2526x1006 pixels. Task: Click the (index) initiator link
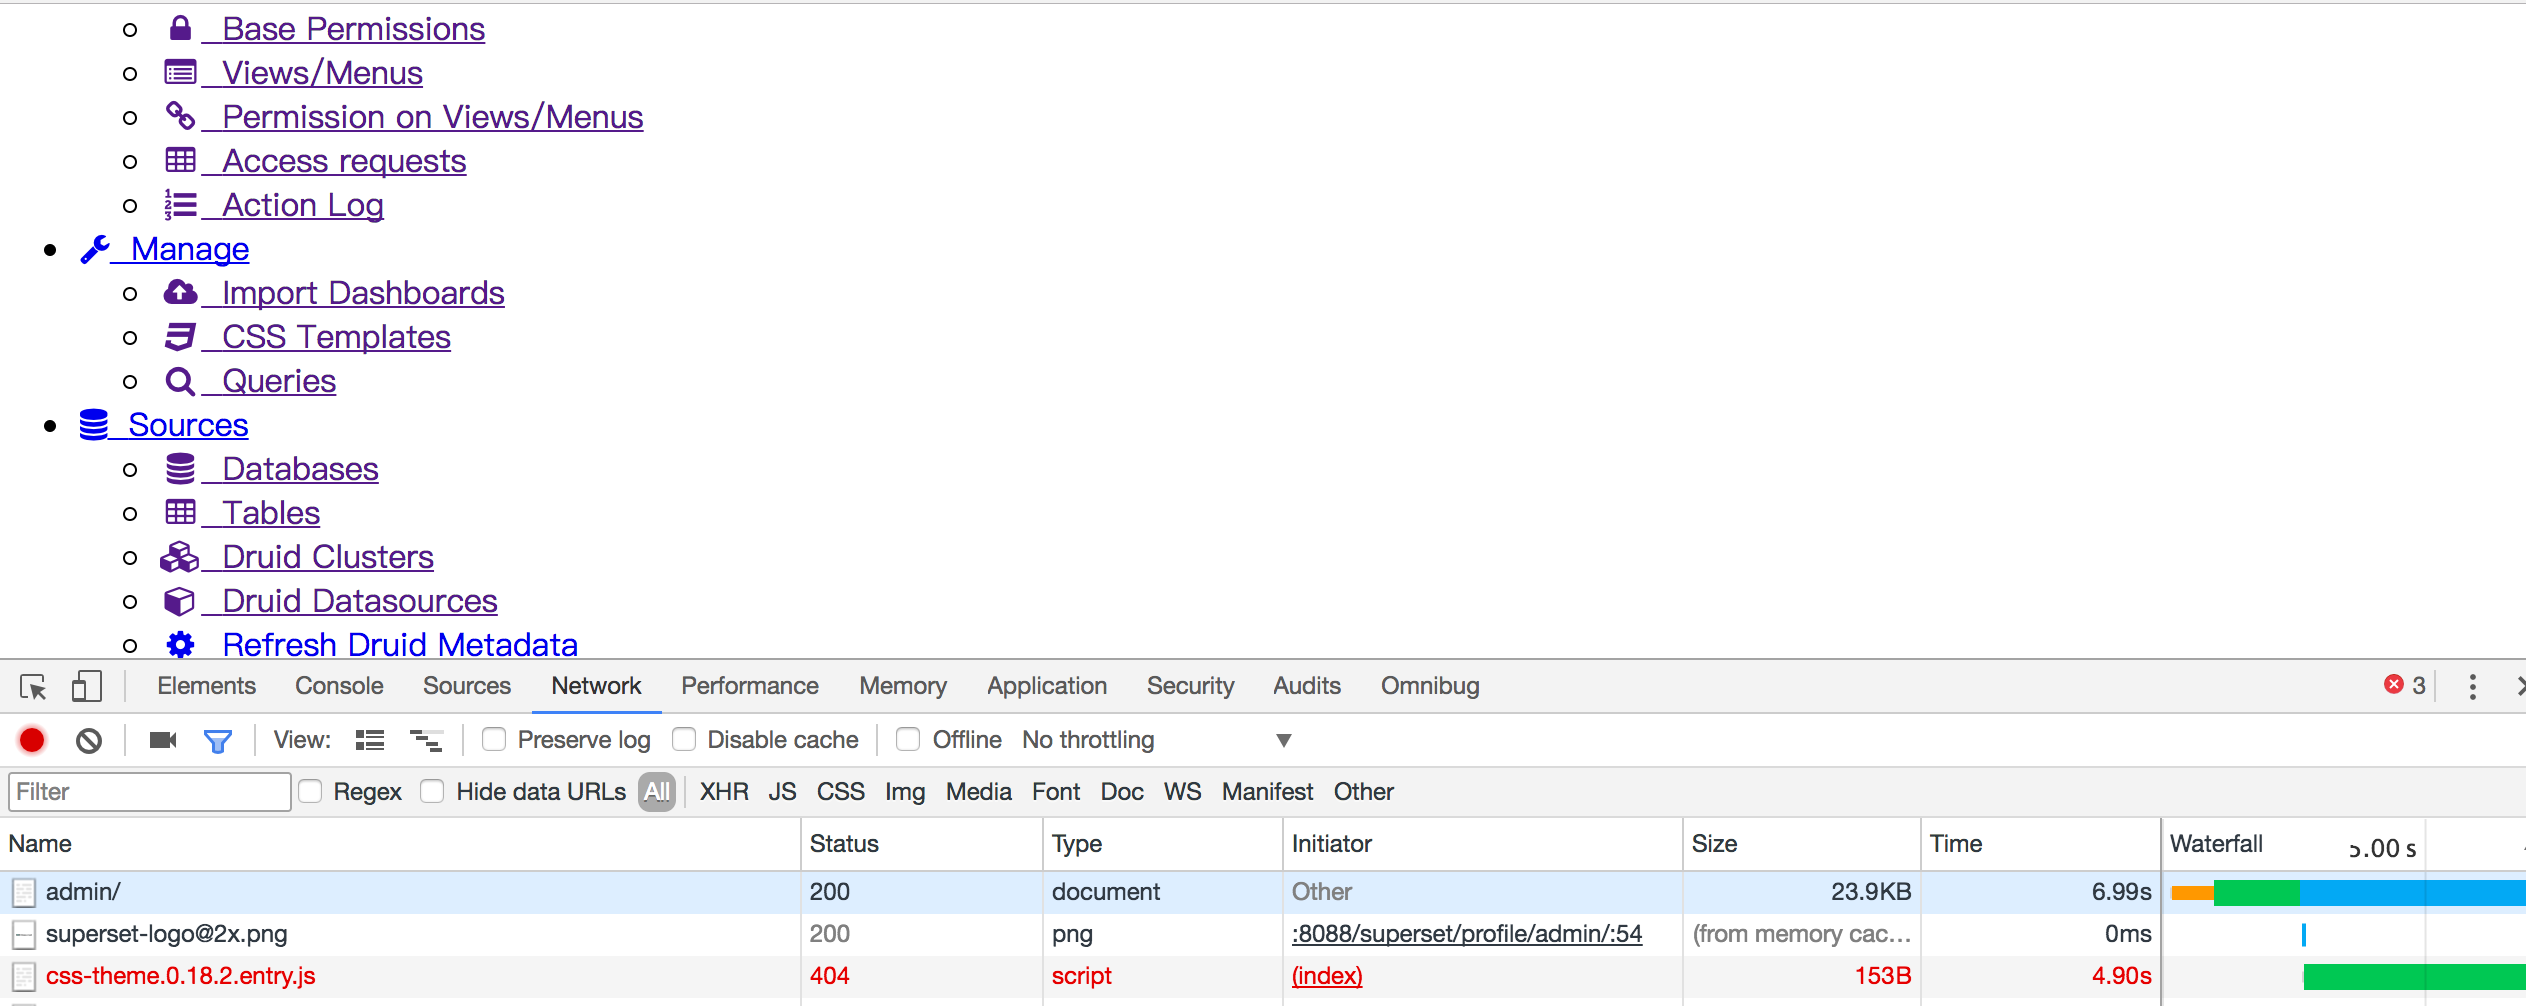point(1327,975)
